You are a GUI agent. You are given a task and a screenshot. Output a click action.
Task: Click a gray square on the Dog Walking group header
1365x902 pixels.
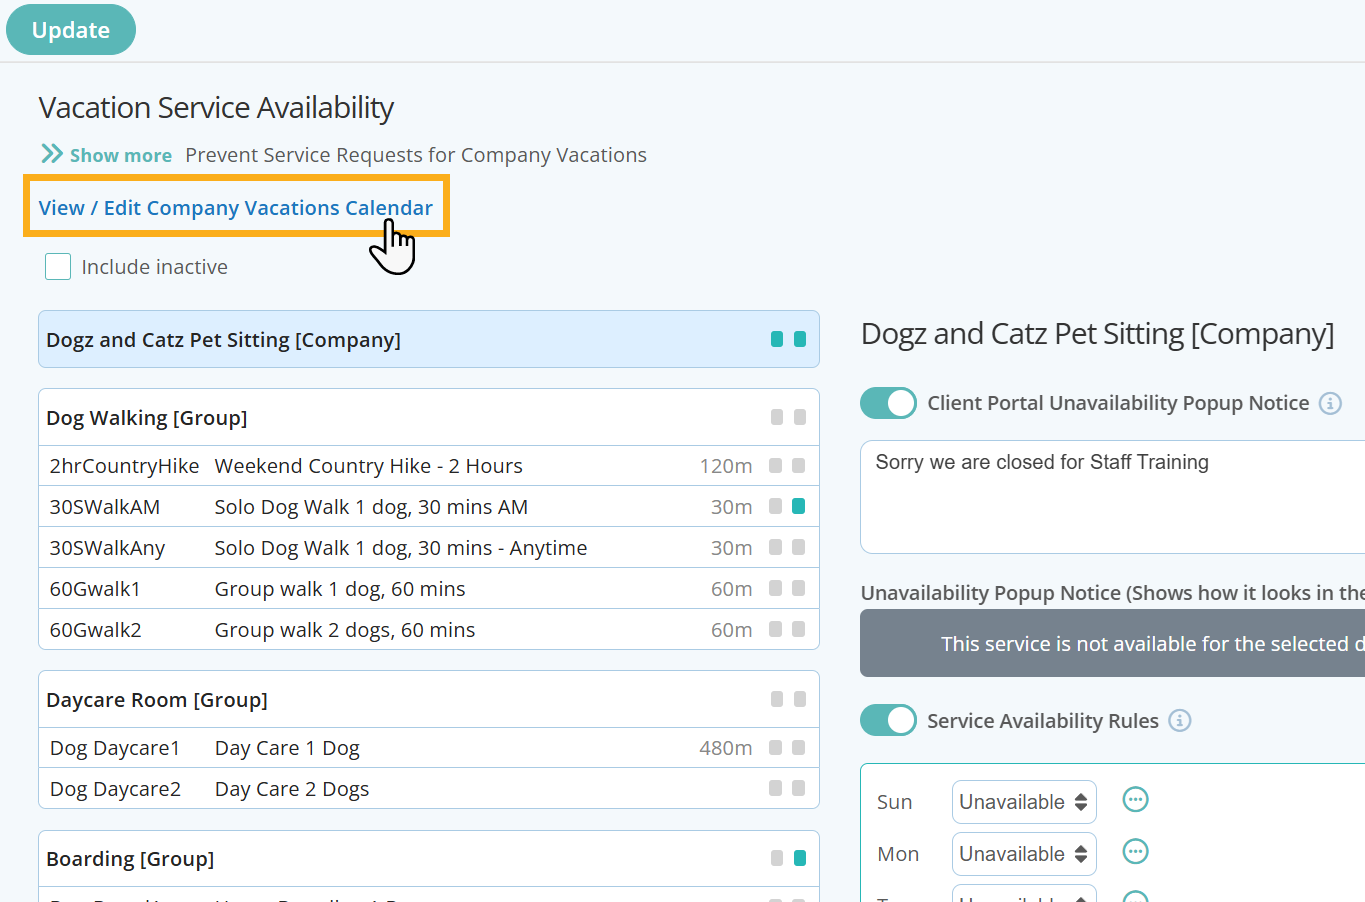[777, 417]
